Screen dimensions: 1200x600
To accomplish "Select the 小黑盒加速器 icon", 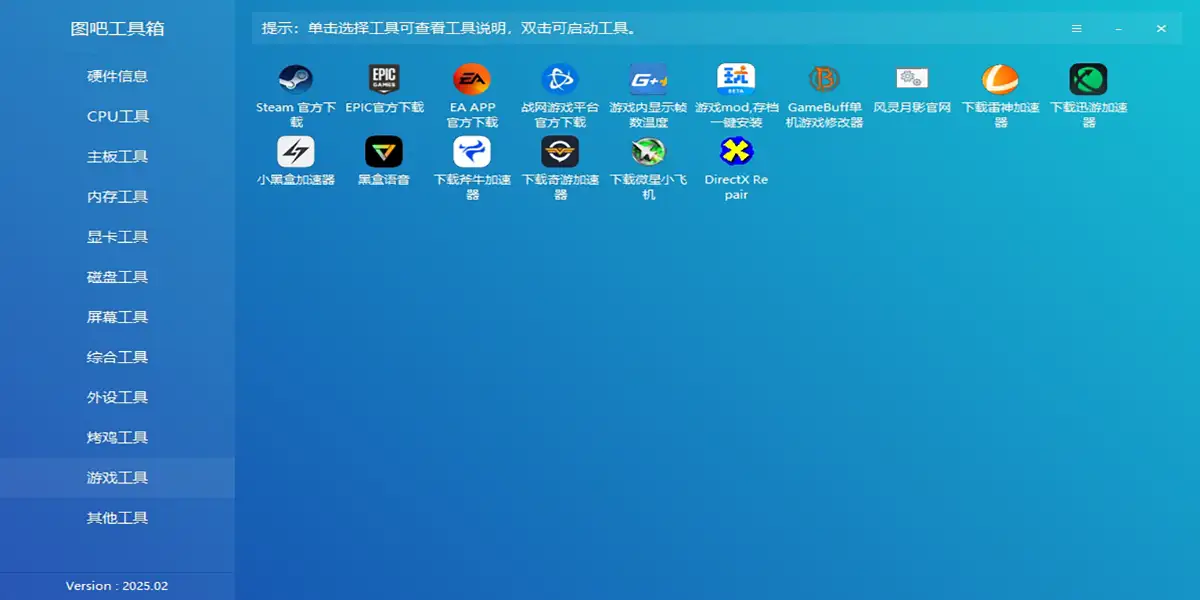I will [295, 152].
